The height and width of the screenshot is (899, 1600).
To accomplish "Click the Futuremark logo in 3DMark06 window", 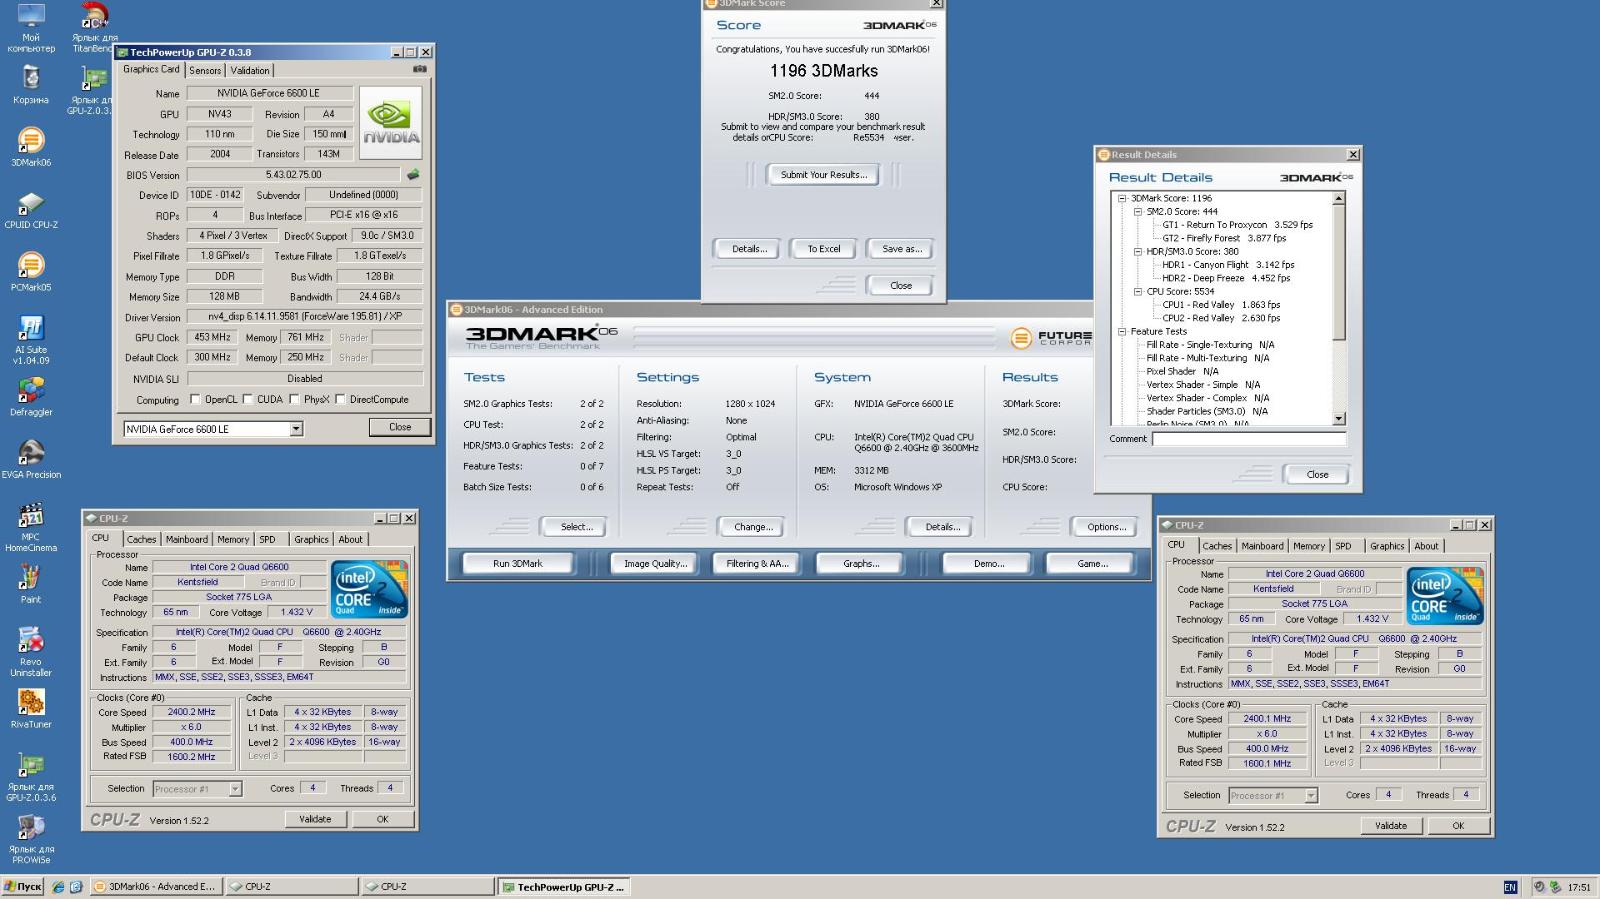I will [x=1050, y=338].
